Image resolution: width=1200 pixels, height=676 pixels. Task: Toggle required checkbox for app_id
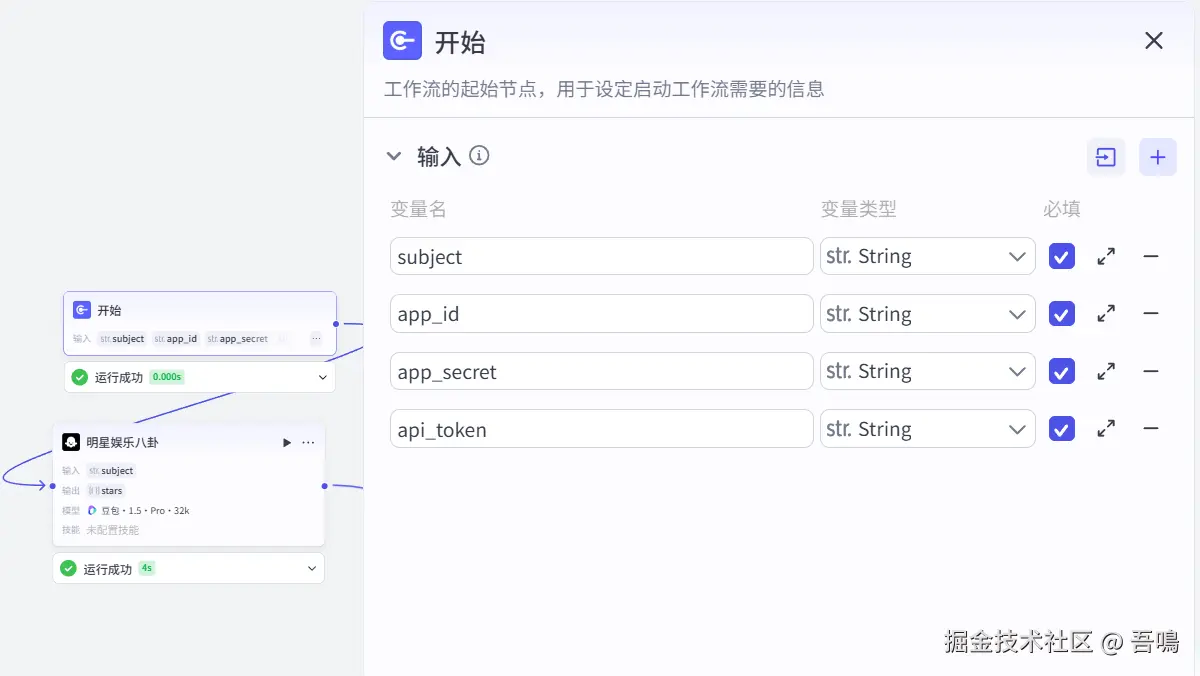coord(1062,314)
